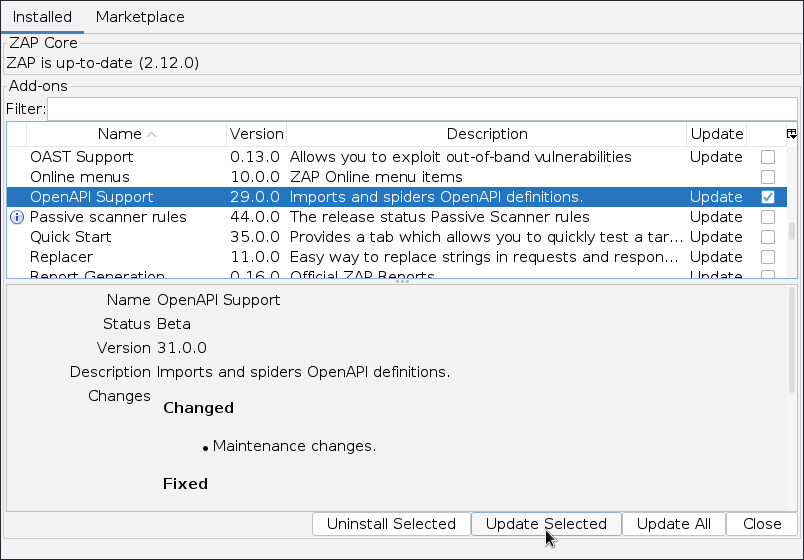804x560 pixels.
Task: Click 'Allows you to exploit out-of-band vulnerabilities' text
Action: pyautogui.click(x=460, y=157)
